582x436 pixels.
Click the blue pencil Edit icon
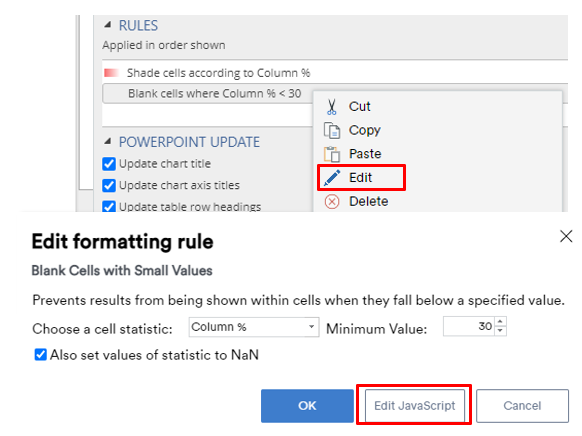click(x=332, y=178)
